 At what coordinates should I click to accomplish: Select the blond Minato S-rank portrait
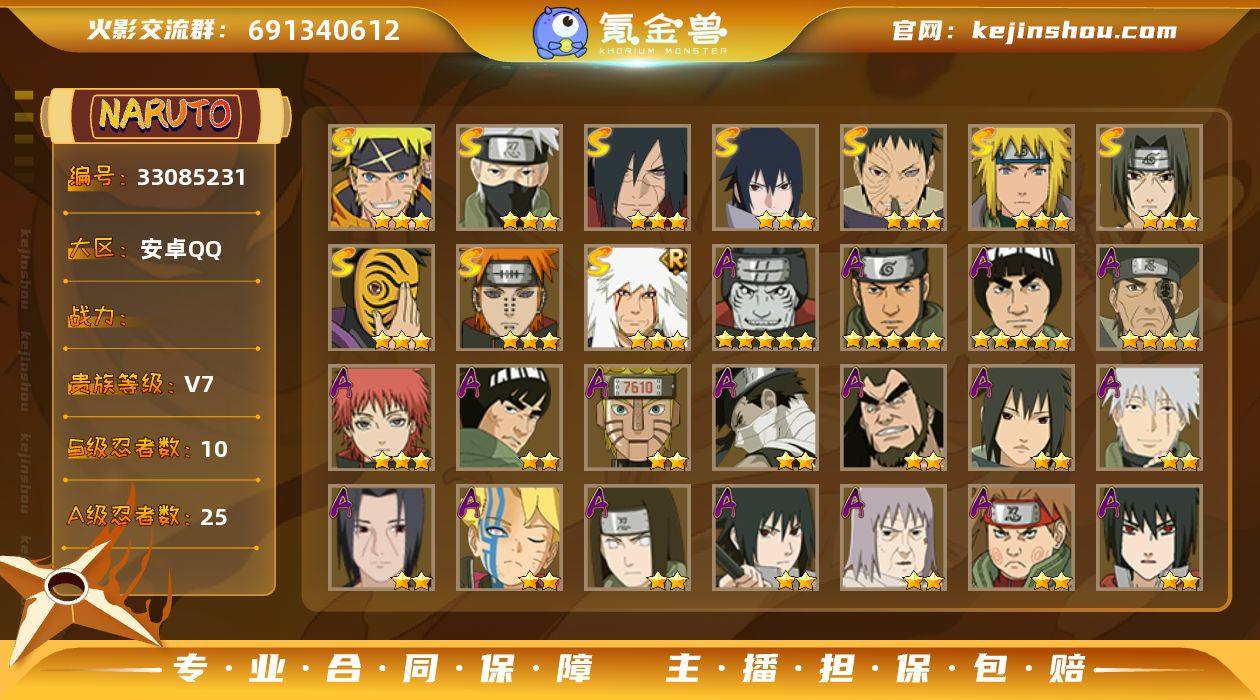point(1021,178)
